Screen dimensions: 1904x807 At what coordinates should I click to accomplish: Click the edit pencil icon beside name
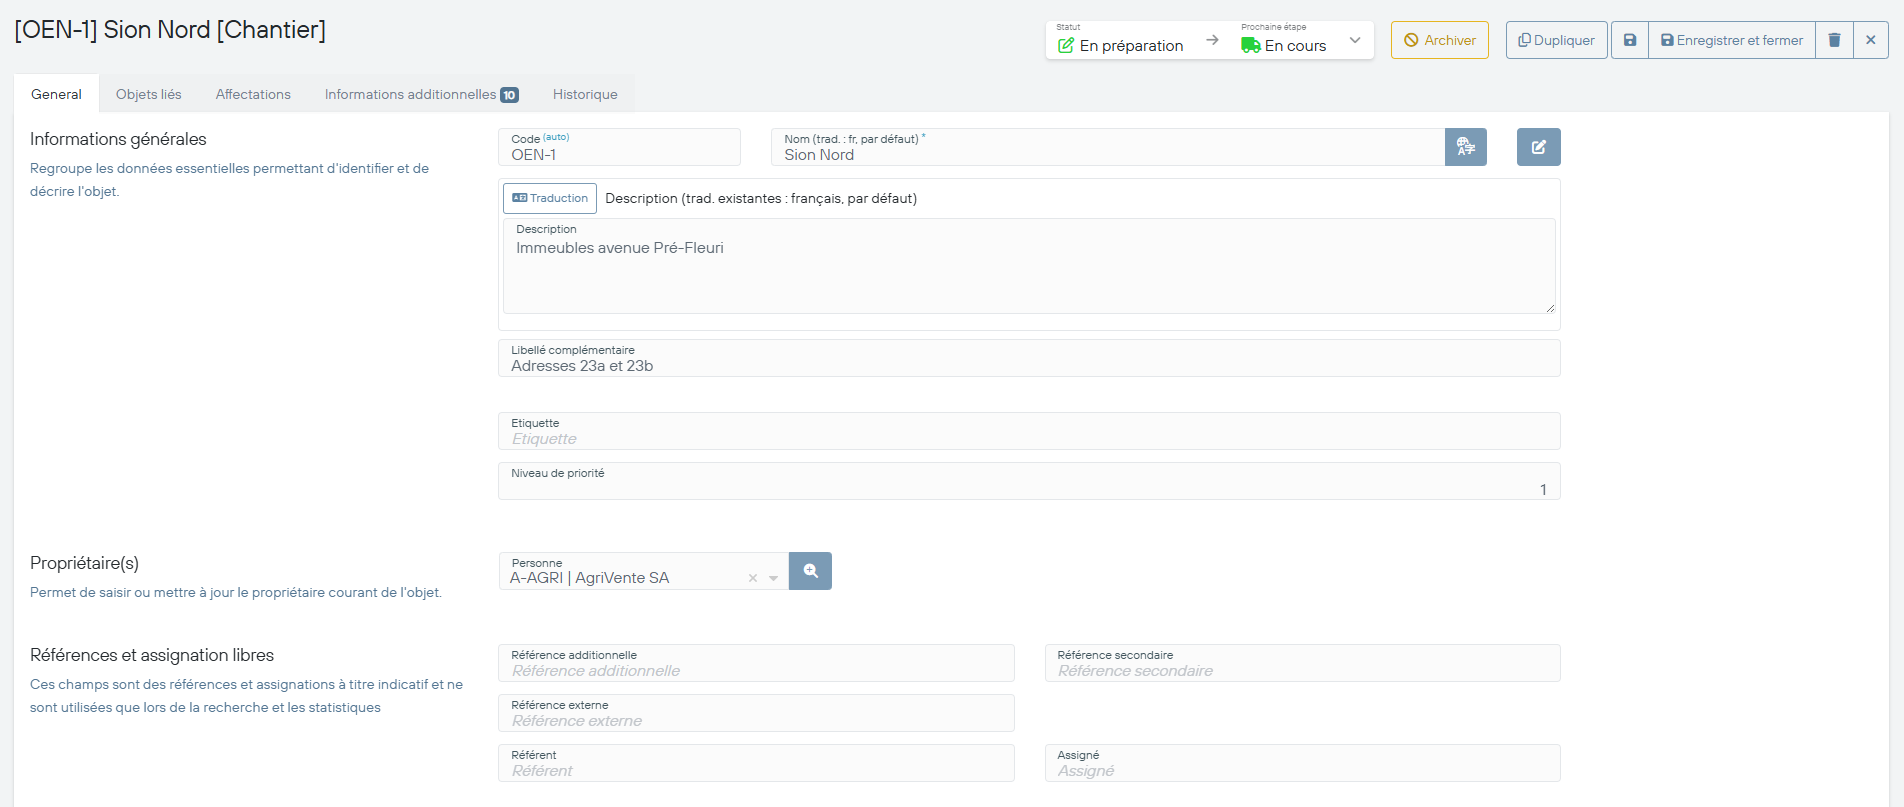click(1538, 147)
